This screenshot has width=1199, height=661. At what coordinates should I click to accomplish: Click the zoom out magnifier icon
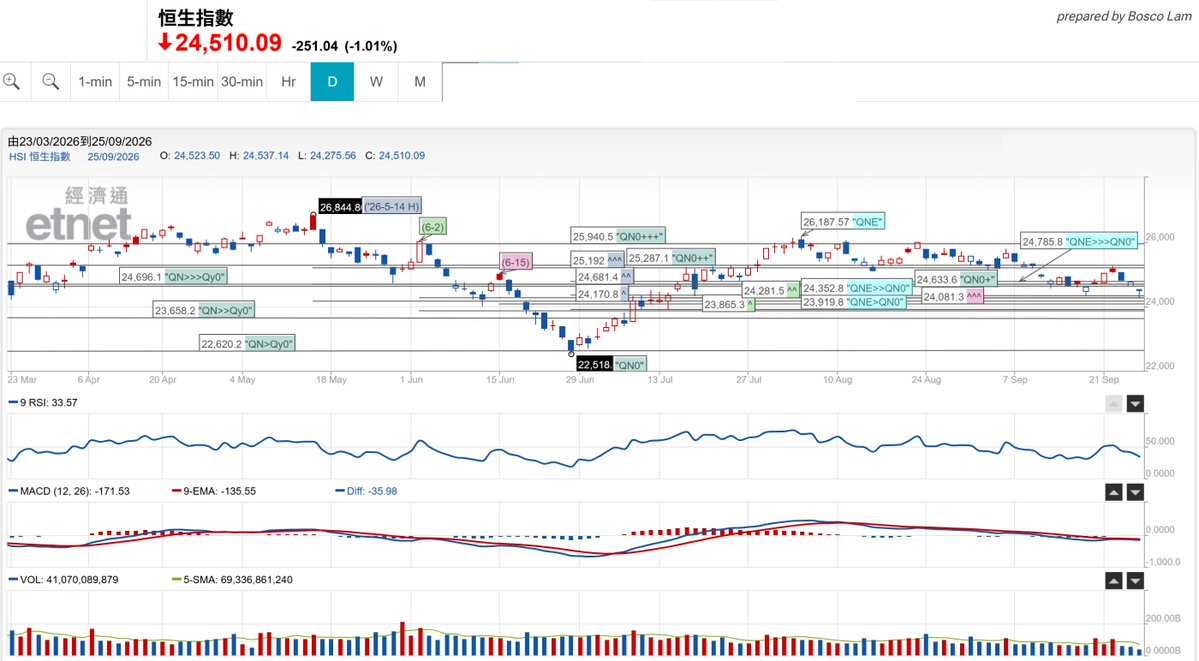tap(50, 81)
